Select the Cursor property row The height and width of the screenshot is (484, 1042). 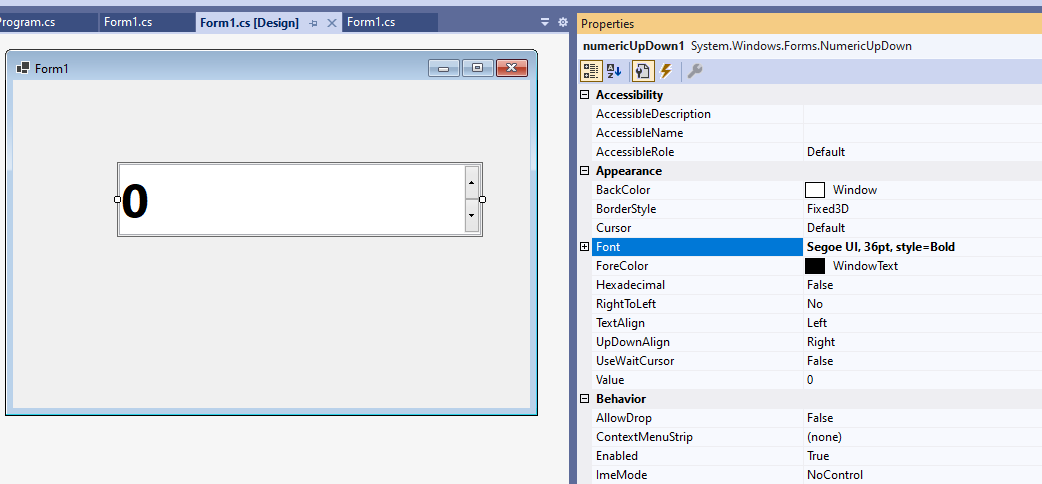click(817, 228)
